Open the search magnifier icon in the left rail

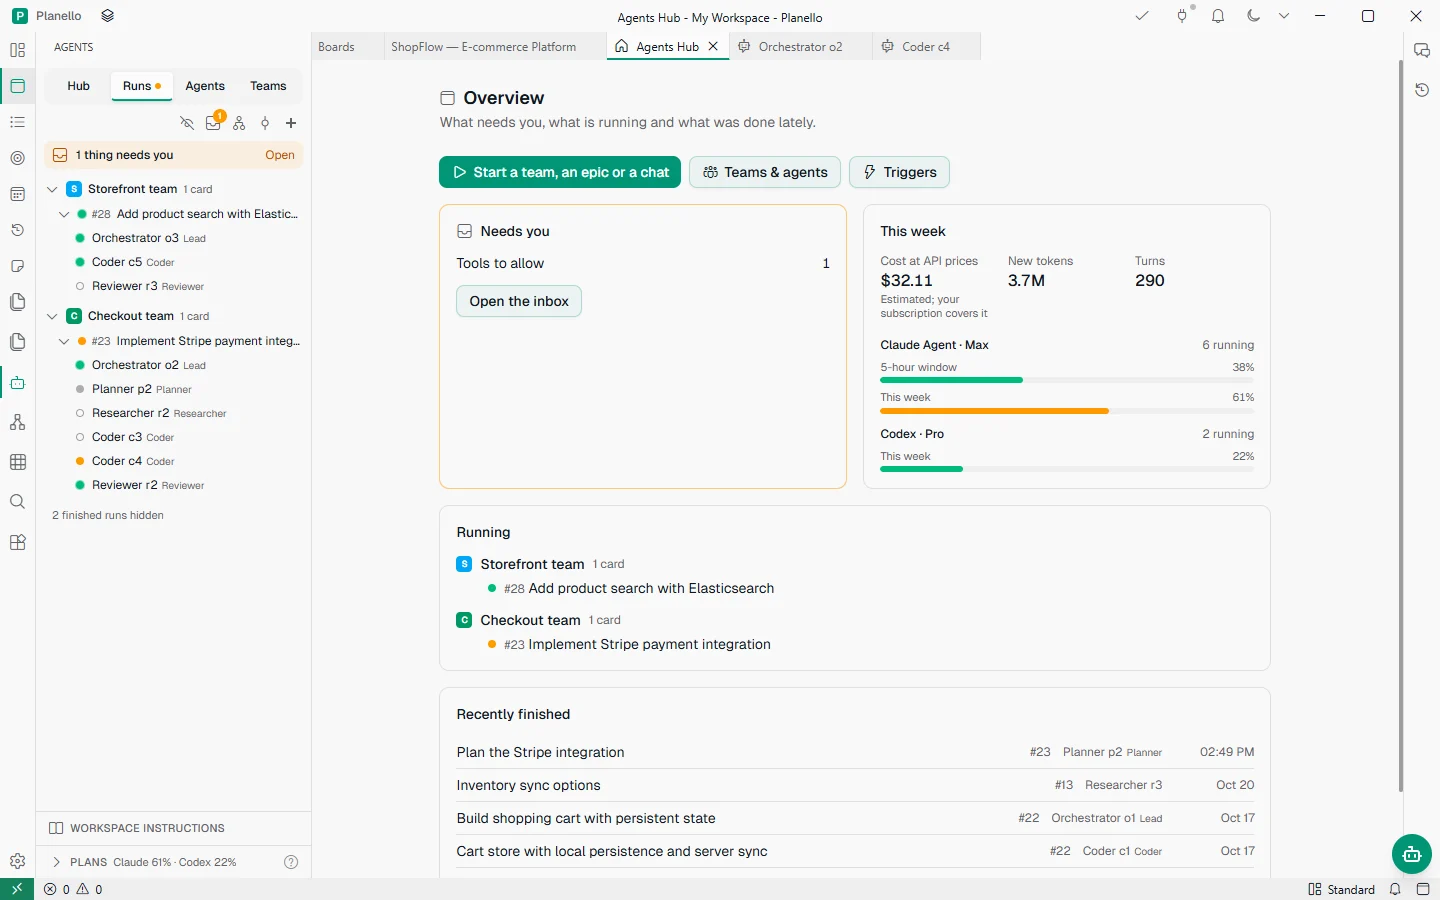click(17, 502)
